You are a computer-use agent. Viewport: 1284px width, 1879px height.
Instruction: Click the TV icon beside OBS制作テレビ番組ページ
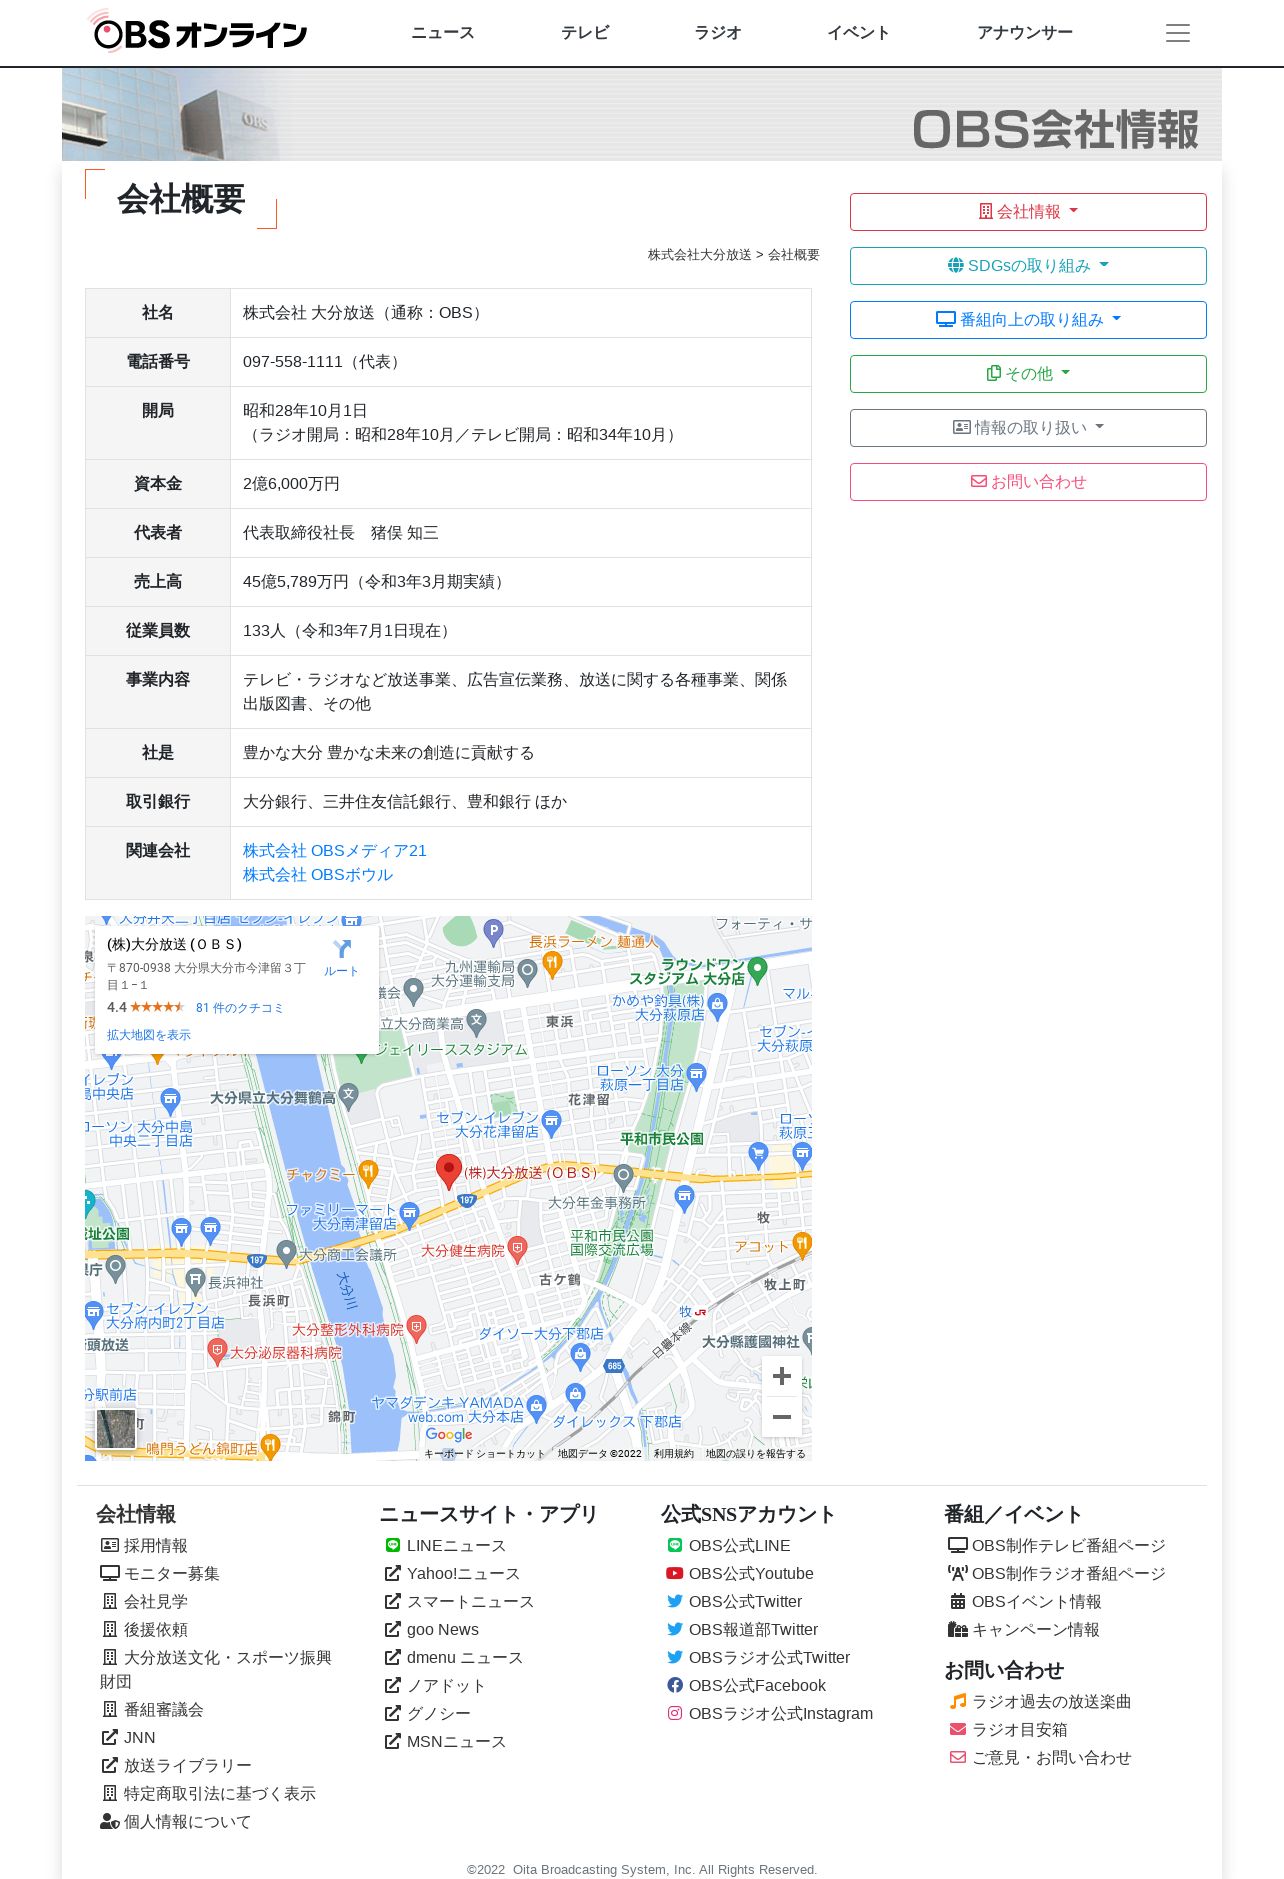pyautogui.click(x=958, y=1545)
